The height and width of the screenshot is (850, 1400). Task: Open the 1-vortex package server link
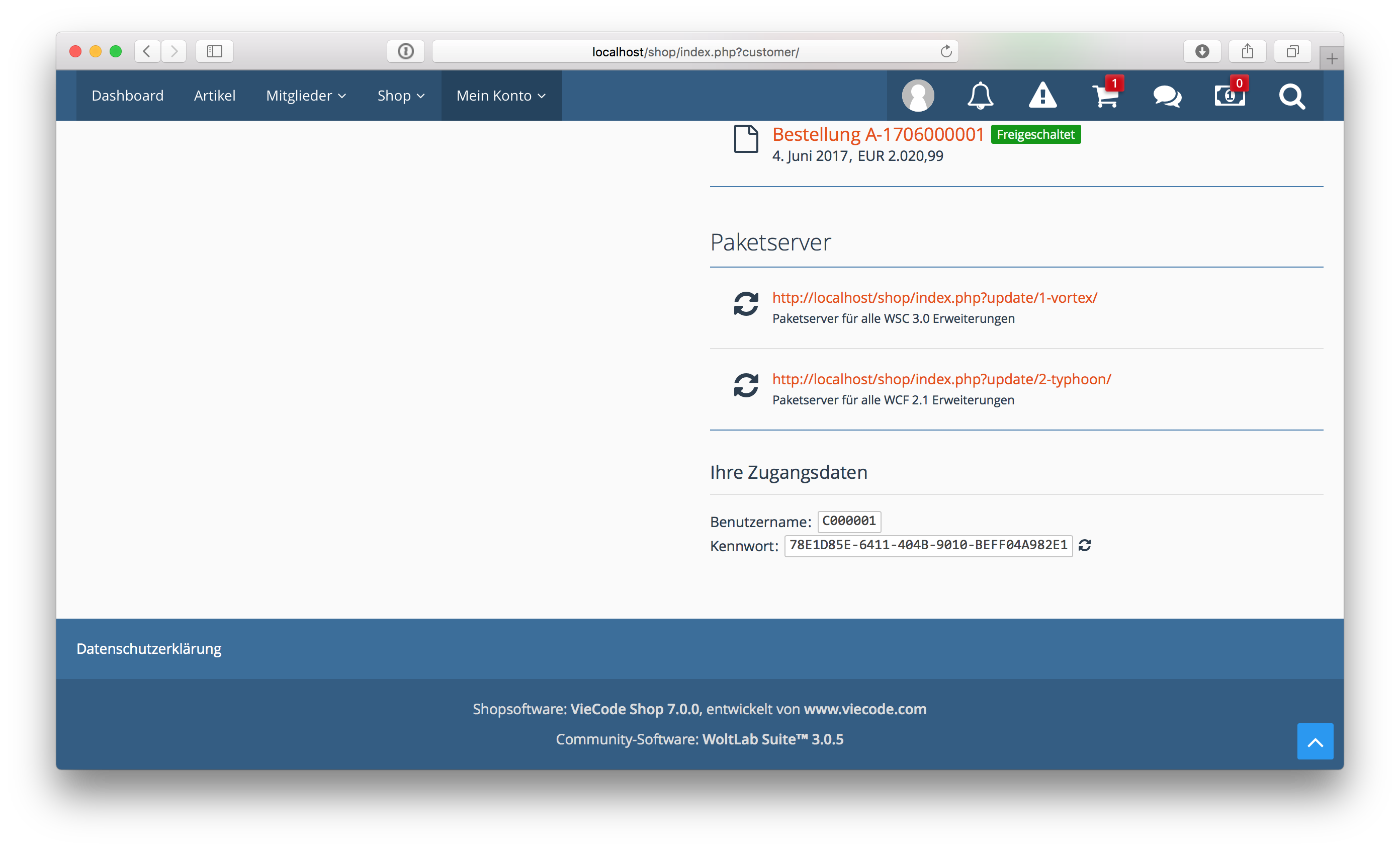point(934,298)
